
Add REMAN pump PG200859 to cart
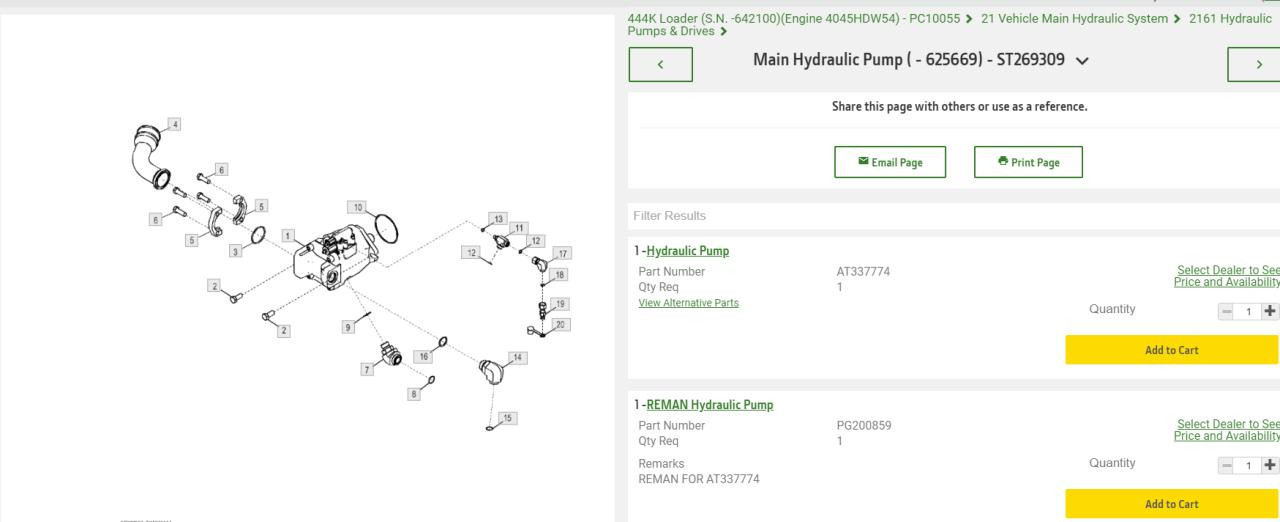(x=1171, y=504)
